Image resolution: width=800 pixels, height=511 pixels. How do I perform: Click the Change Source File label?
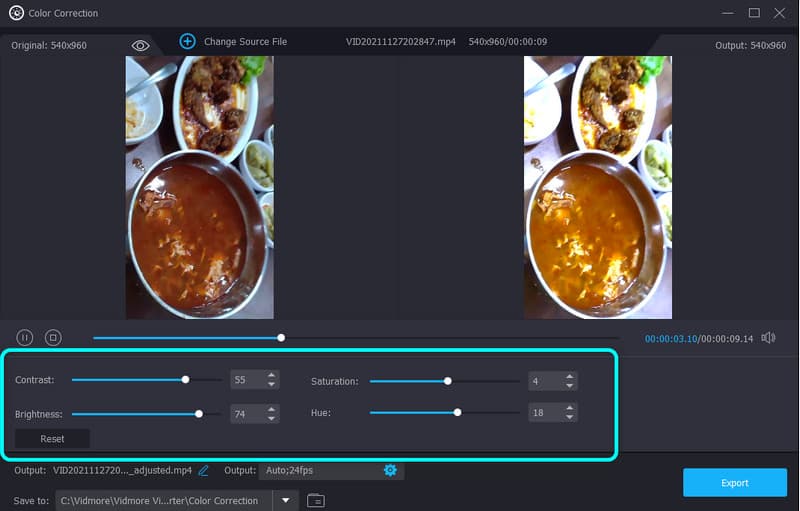pyautogui.click(x=245, y=42)
